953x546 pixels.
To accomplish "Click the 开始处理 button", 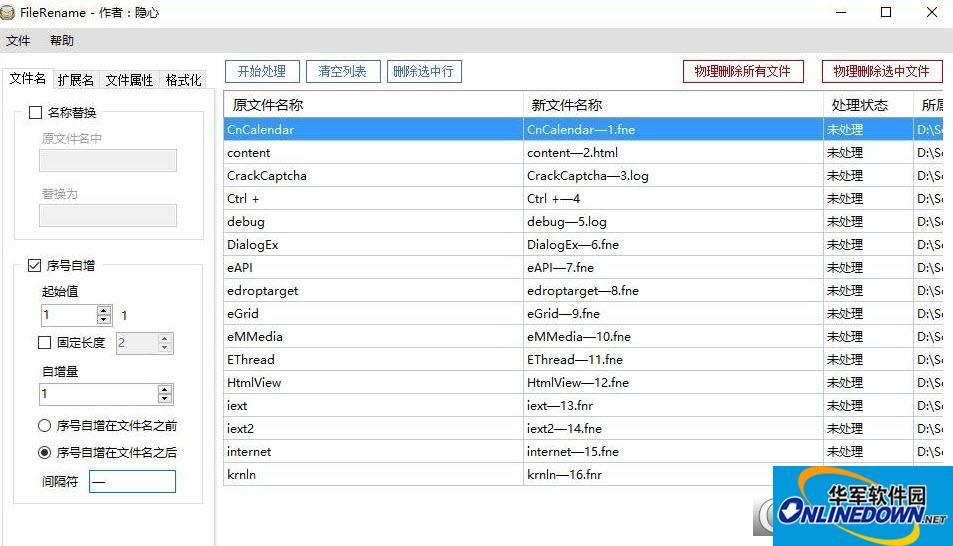I will point(262,71).
